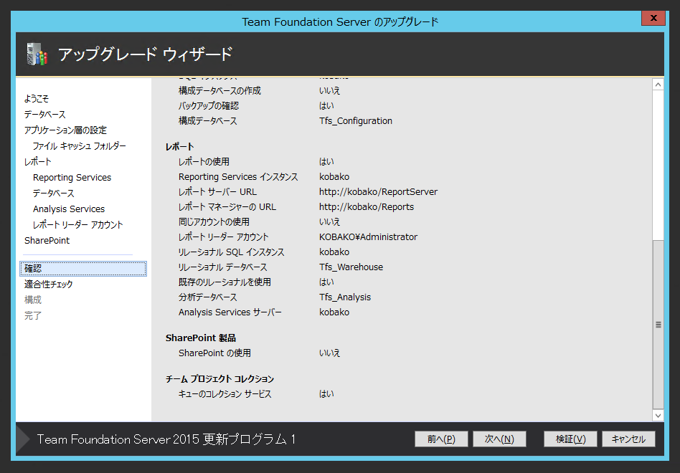Screen dimensions: 680x473
Task: Click the Team Foundation Server wizard icon
Action: pyautogui.click(x=37, y=54)
